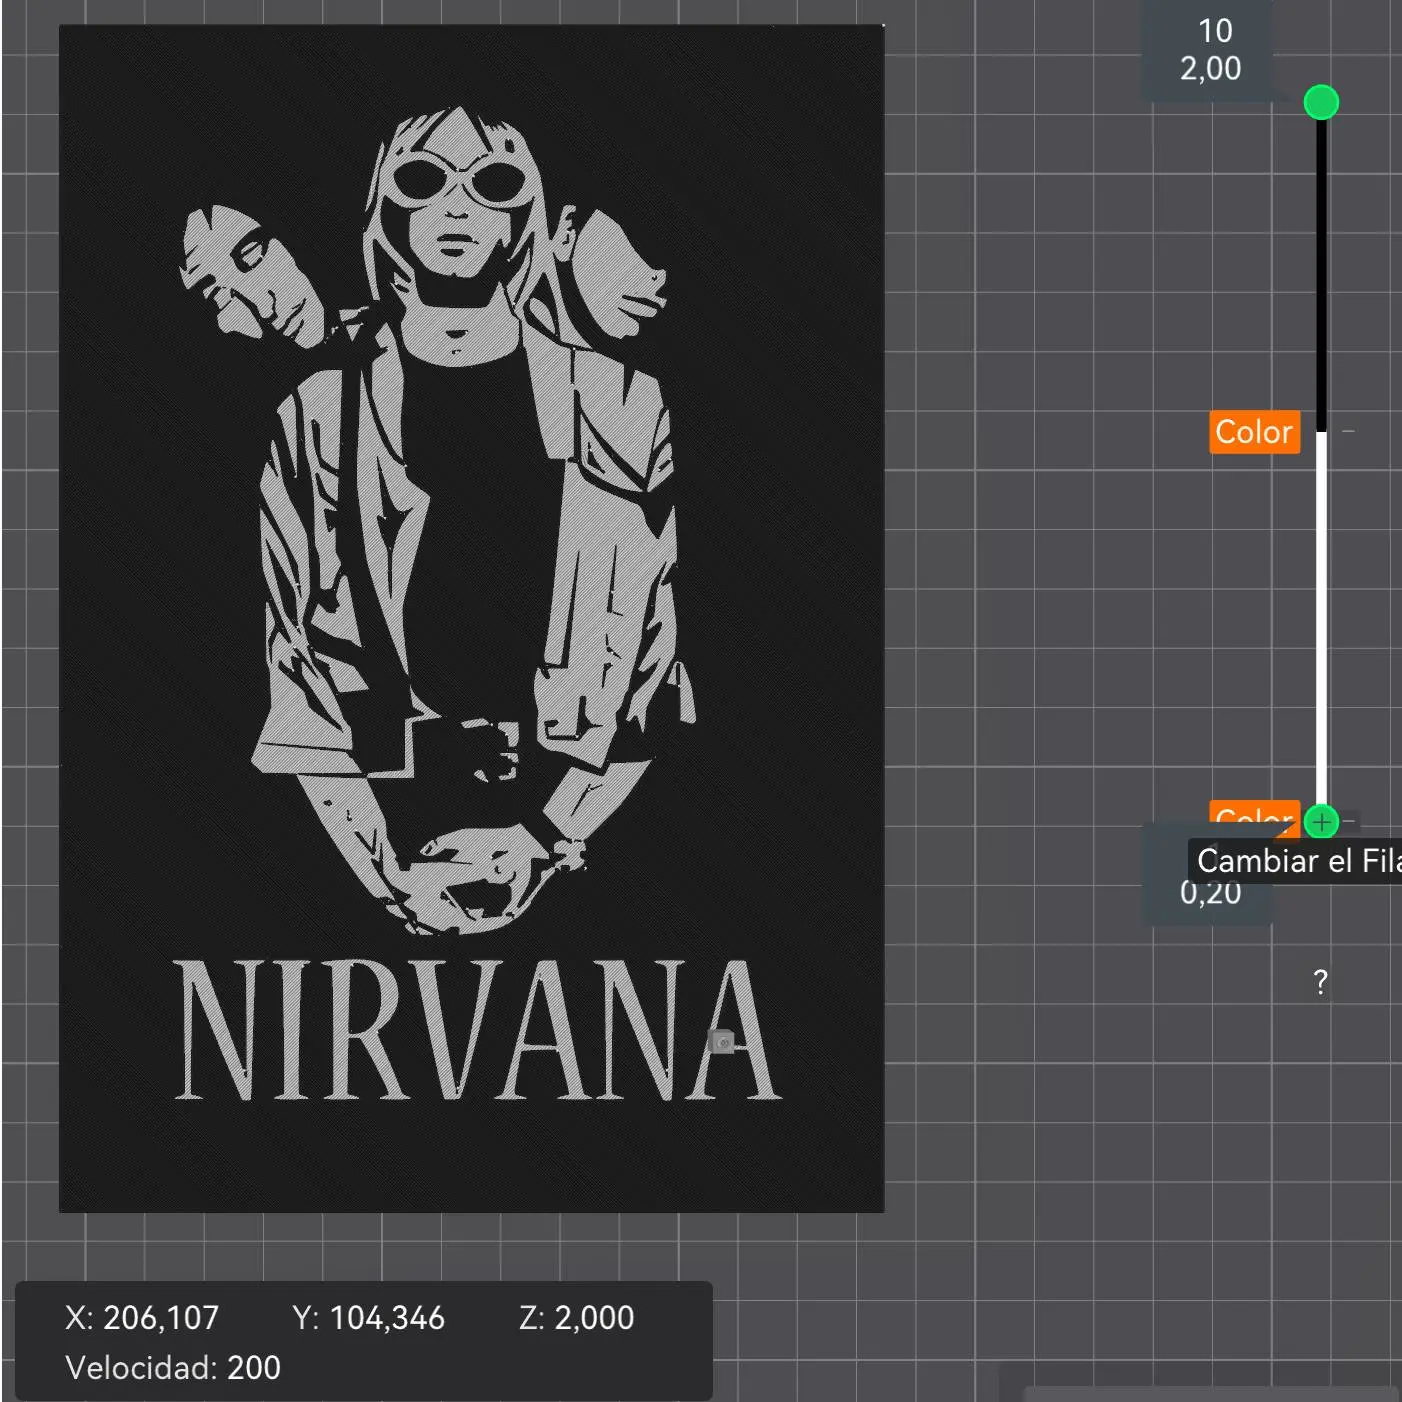Image resolution: width=1402 pixels, height=1402 pixels.
Task: Click the minus icon beside the upper Color tag
Action: 1349,431
